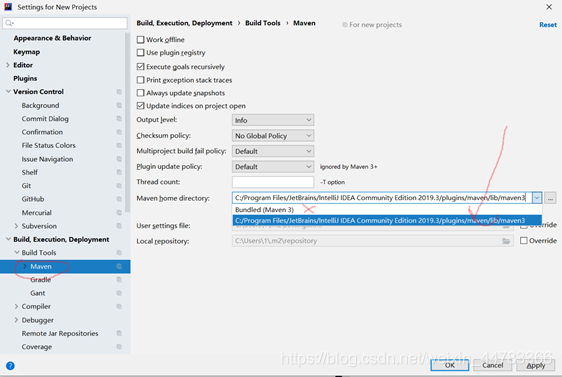The height and width of the screenshot is (377, 562).
Task: Open Multiproject build fail policy dropdown
Action: (x=273, y=151)
